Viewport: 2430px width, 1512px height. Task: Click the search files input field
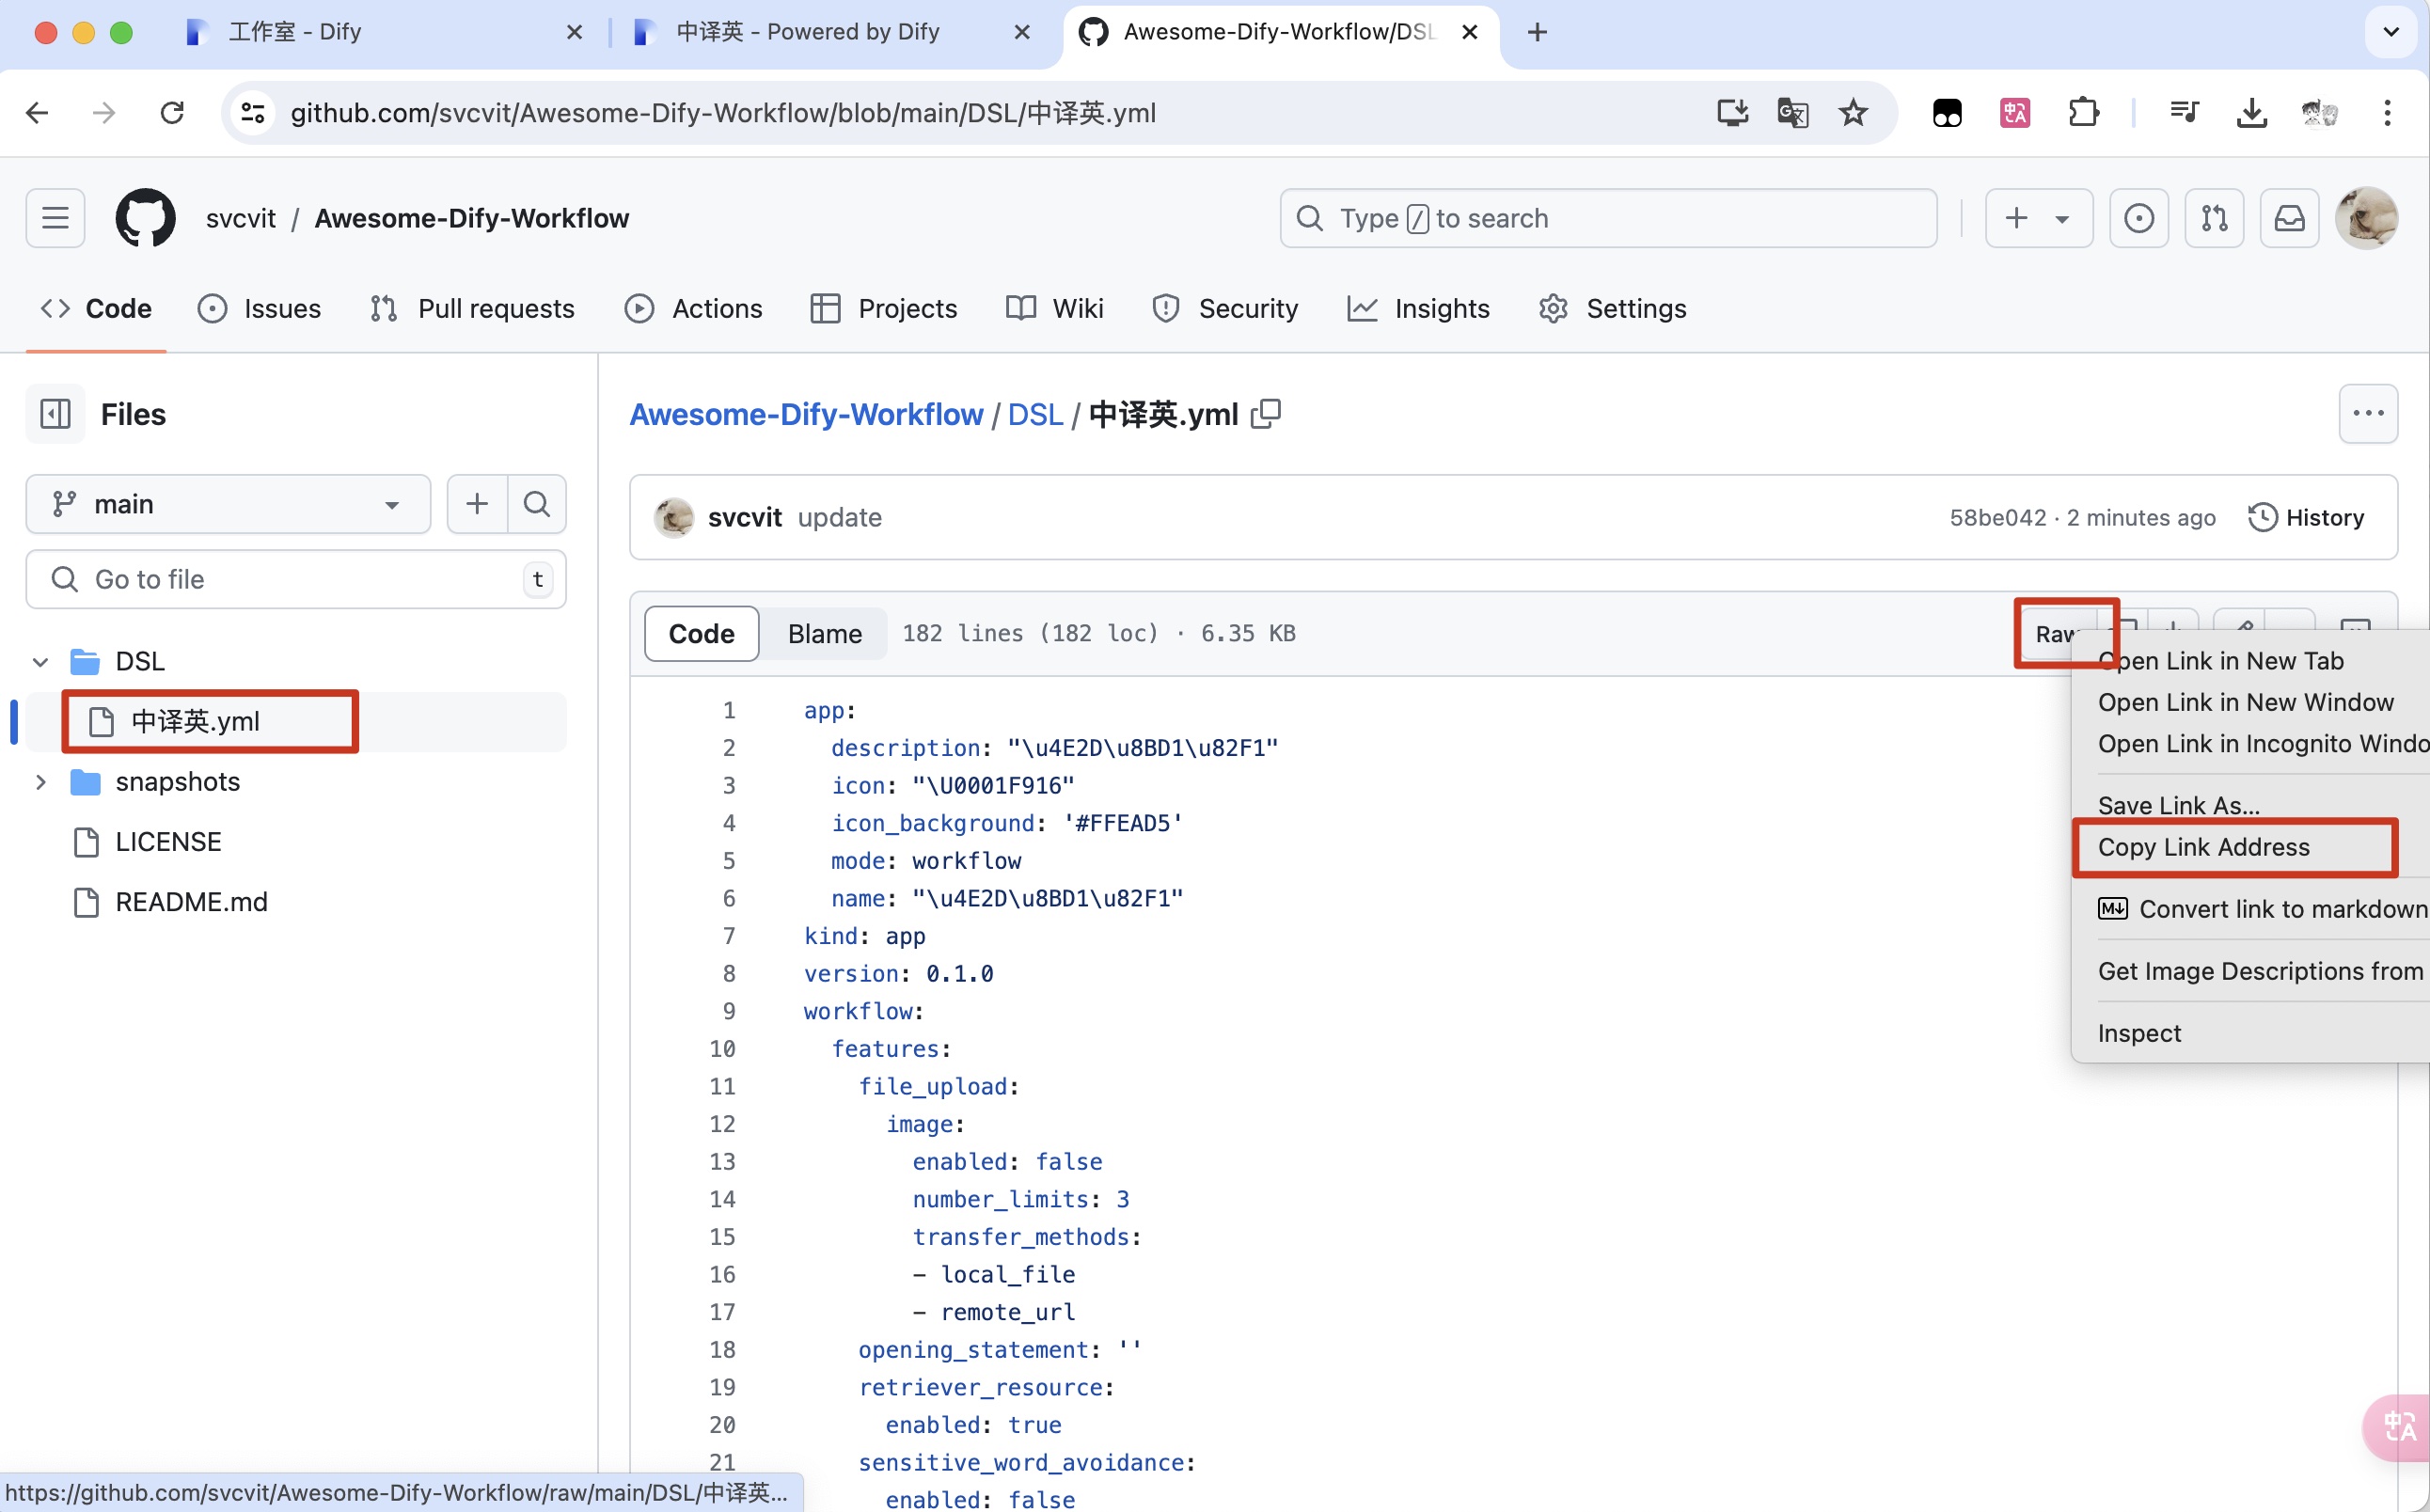296,580
